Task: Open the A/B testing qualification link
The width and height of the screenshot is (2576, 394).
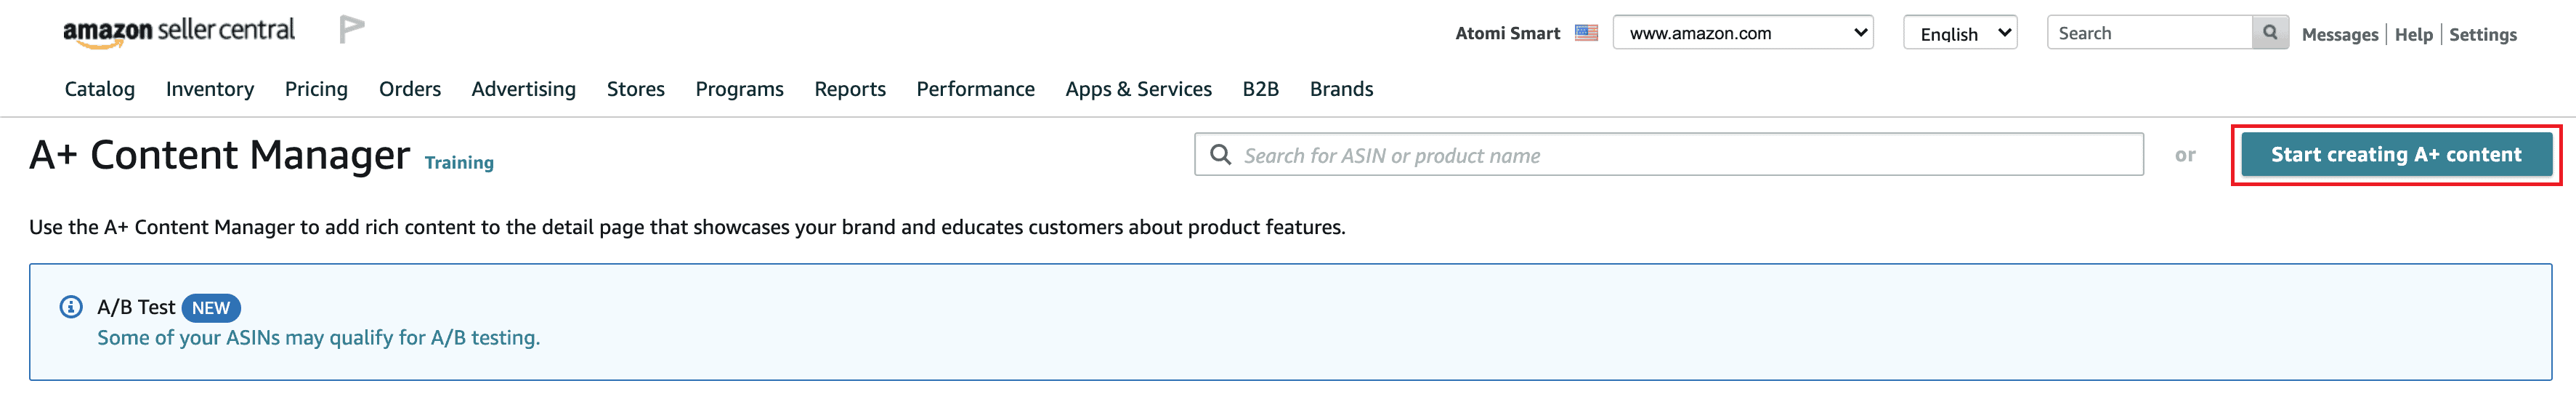Action: (x=319, y=338)
